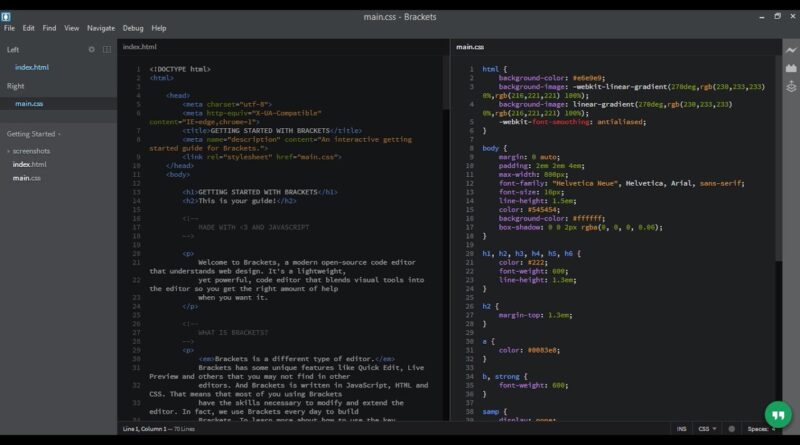Click the -webkit-font-smoothing declaration
Screen dimensions: 800x445
point(572,122)
